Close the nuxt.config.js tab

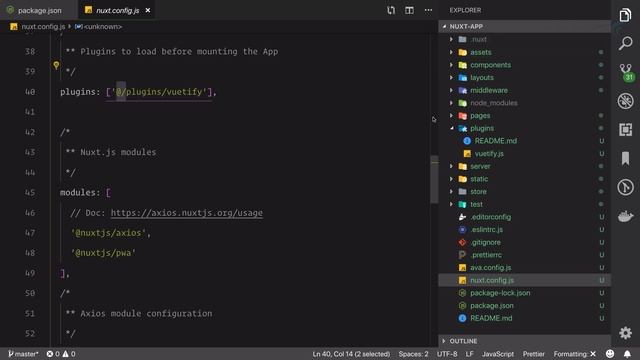[x=148, y=10]
